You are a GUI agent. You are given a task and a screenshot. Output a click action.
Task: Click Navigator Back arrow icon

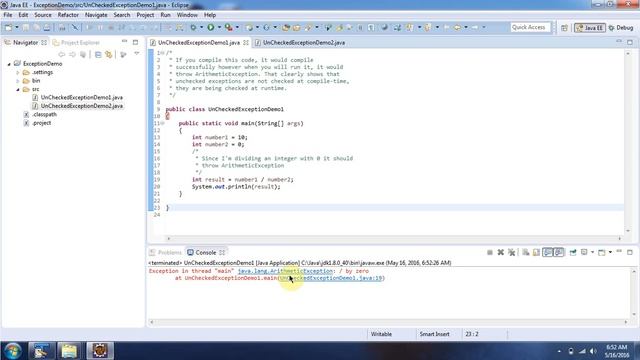(x=62, y=54)
